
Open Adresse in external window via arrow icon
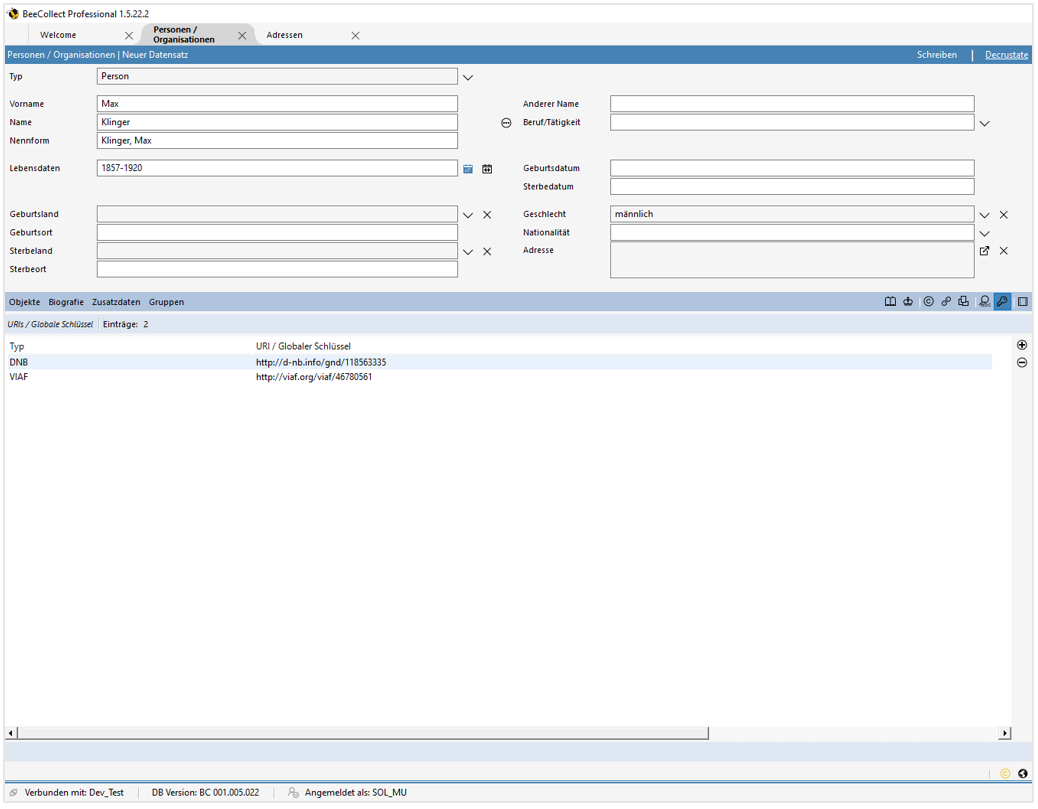984,250
